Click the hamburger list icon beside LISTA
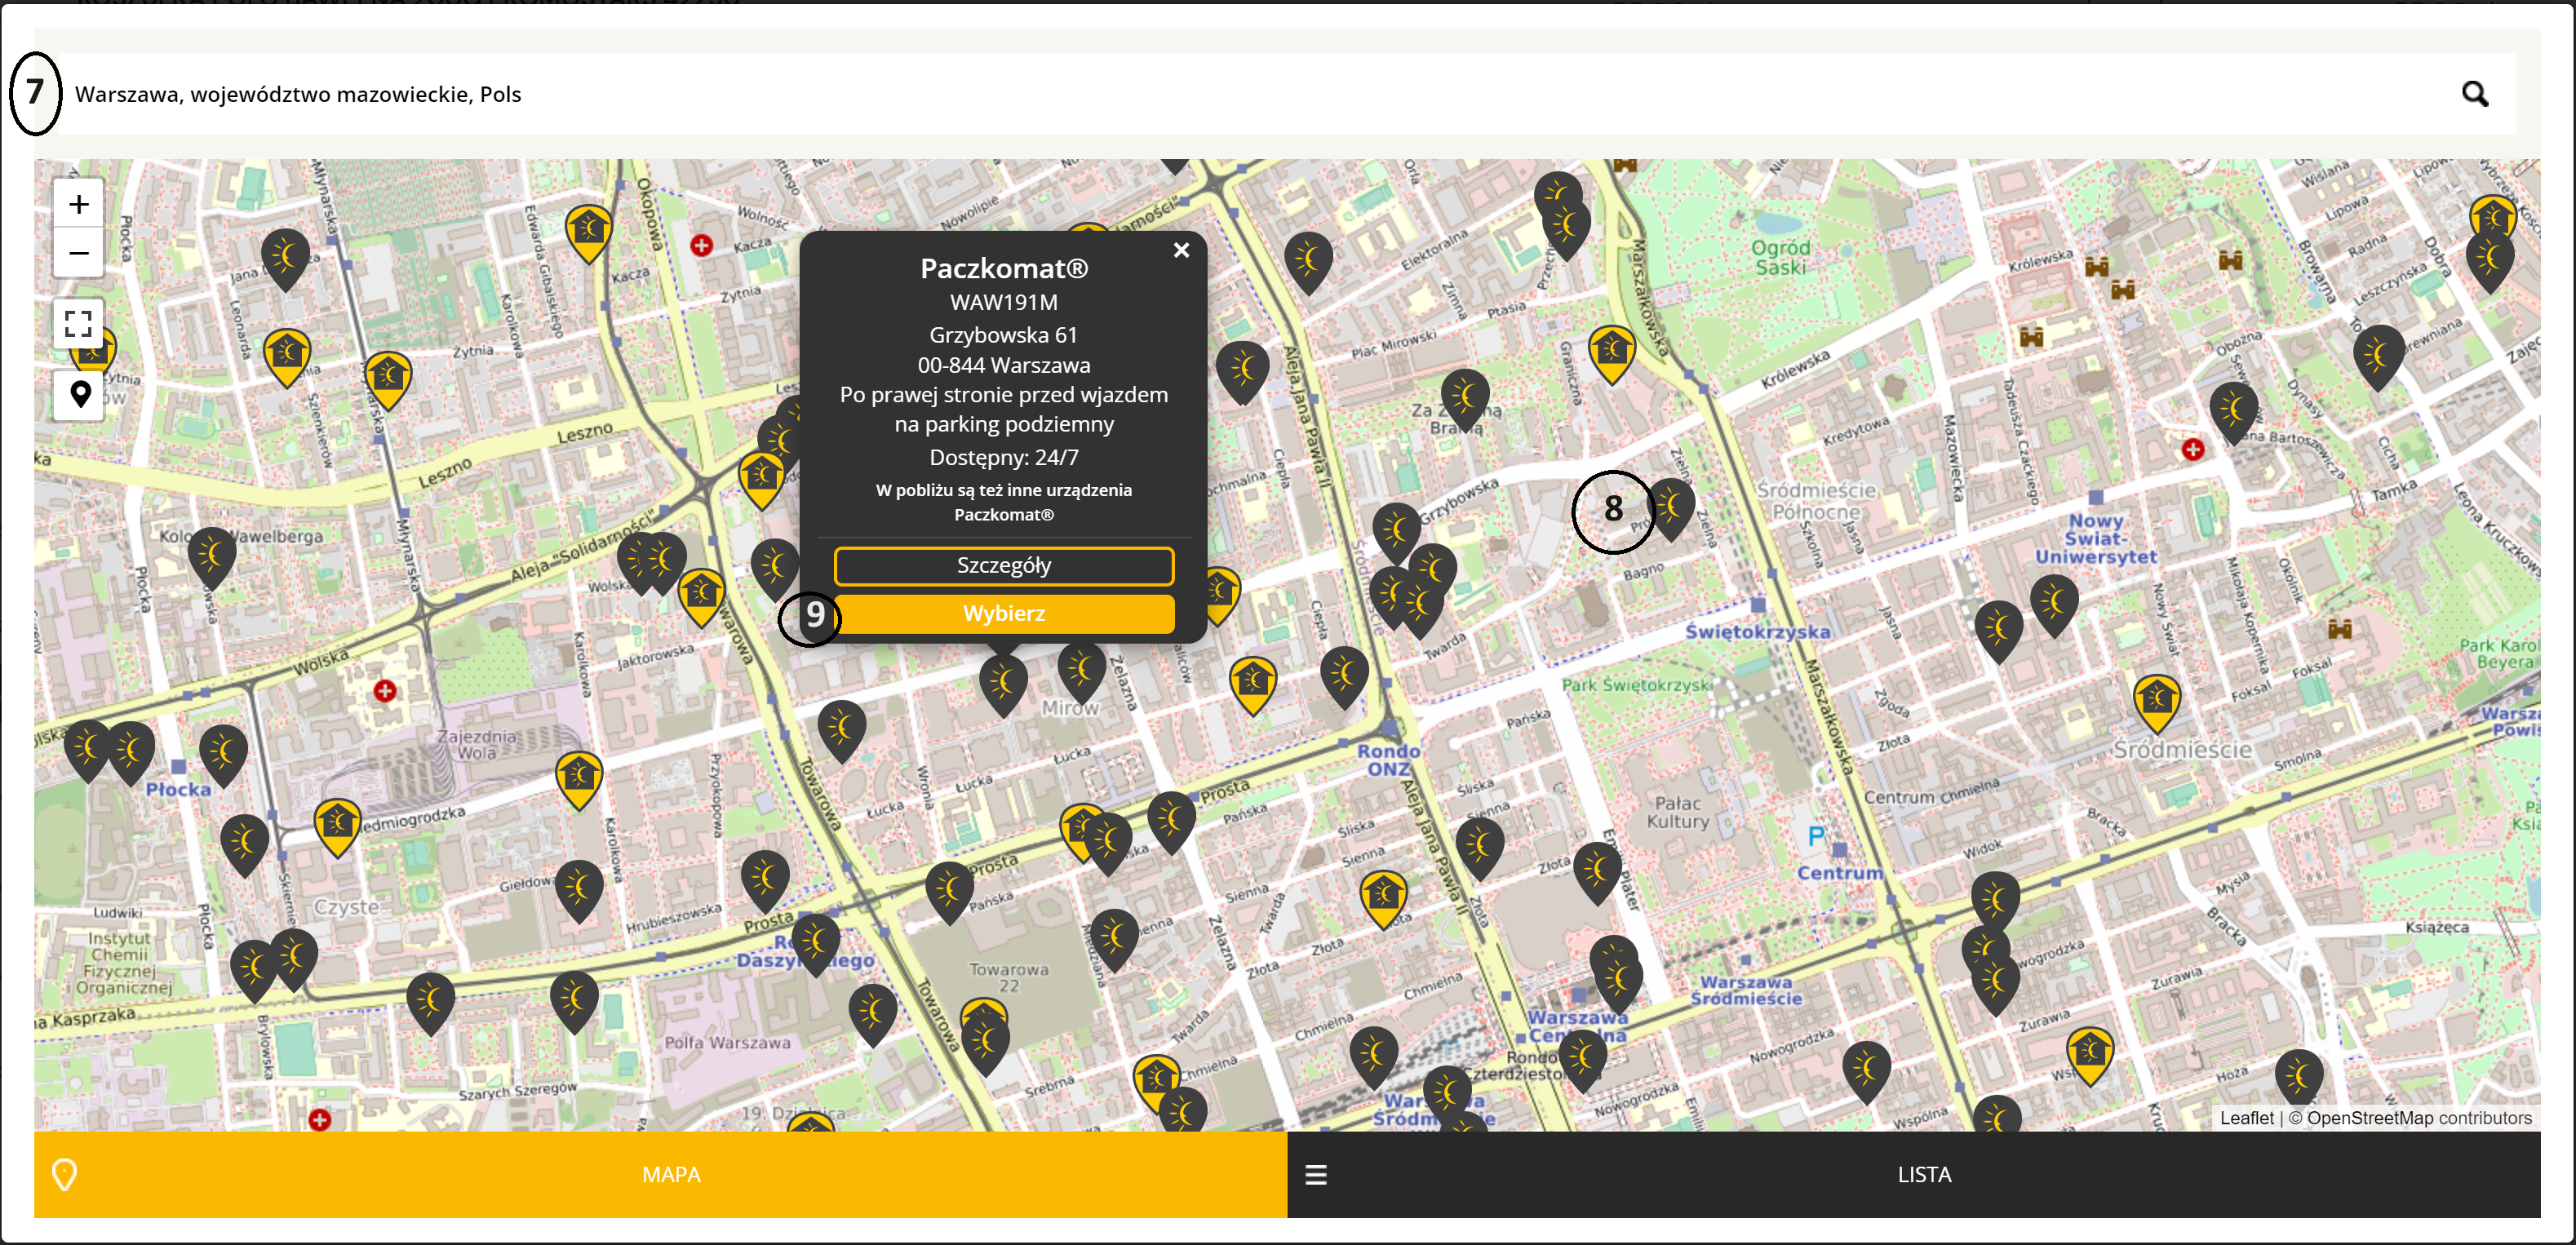 [x=1316, y=1175]
